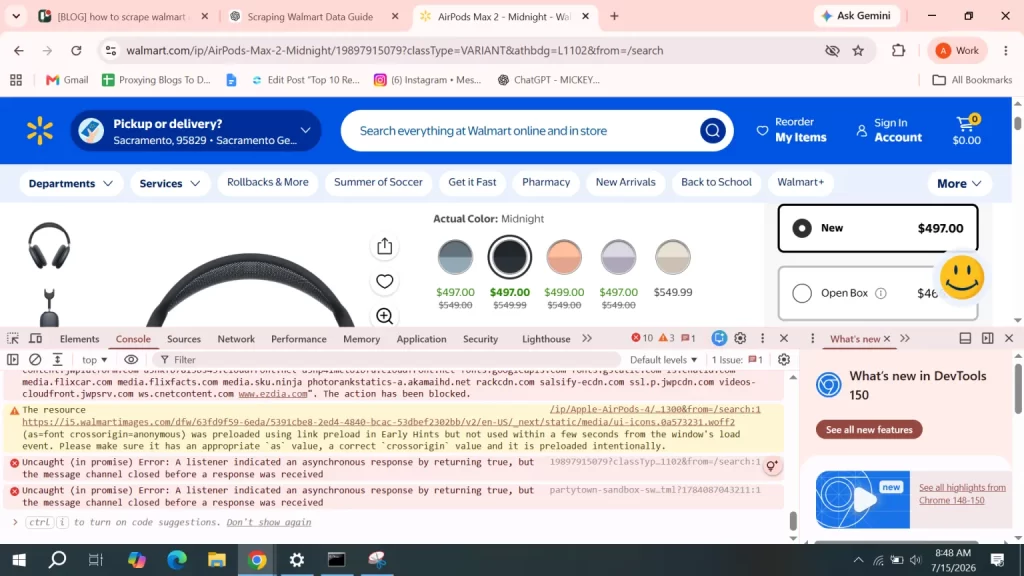Open the shopping cart icon
This screenshot has height=576, width=1024.
tap(967, 130)
